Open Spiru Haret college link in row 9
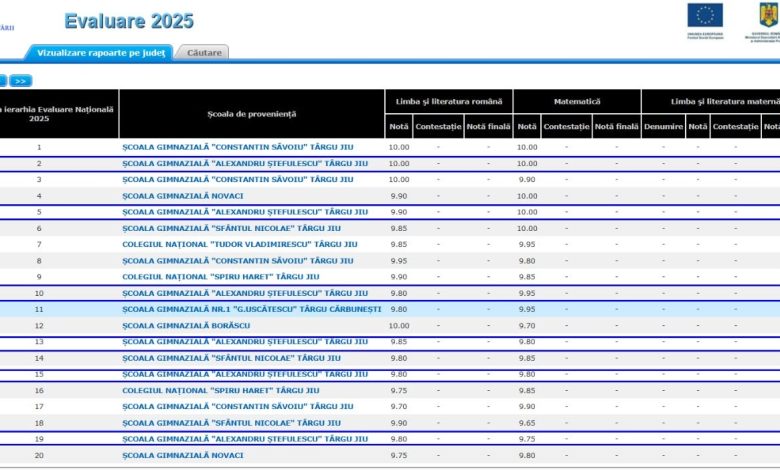Viewport: 780px width, 470px height. tap(221, 277)
